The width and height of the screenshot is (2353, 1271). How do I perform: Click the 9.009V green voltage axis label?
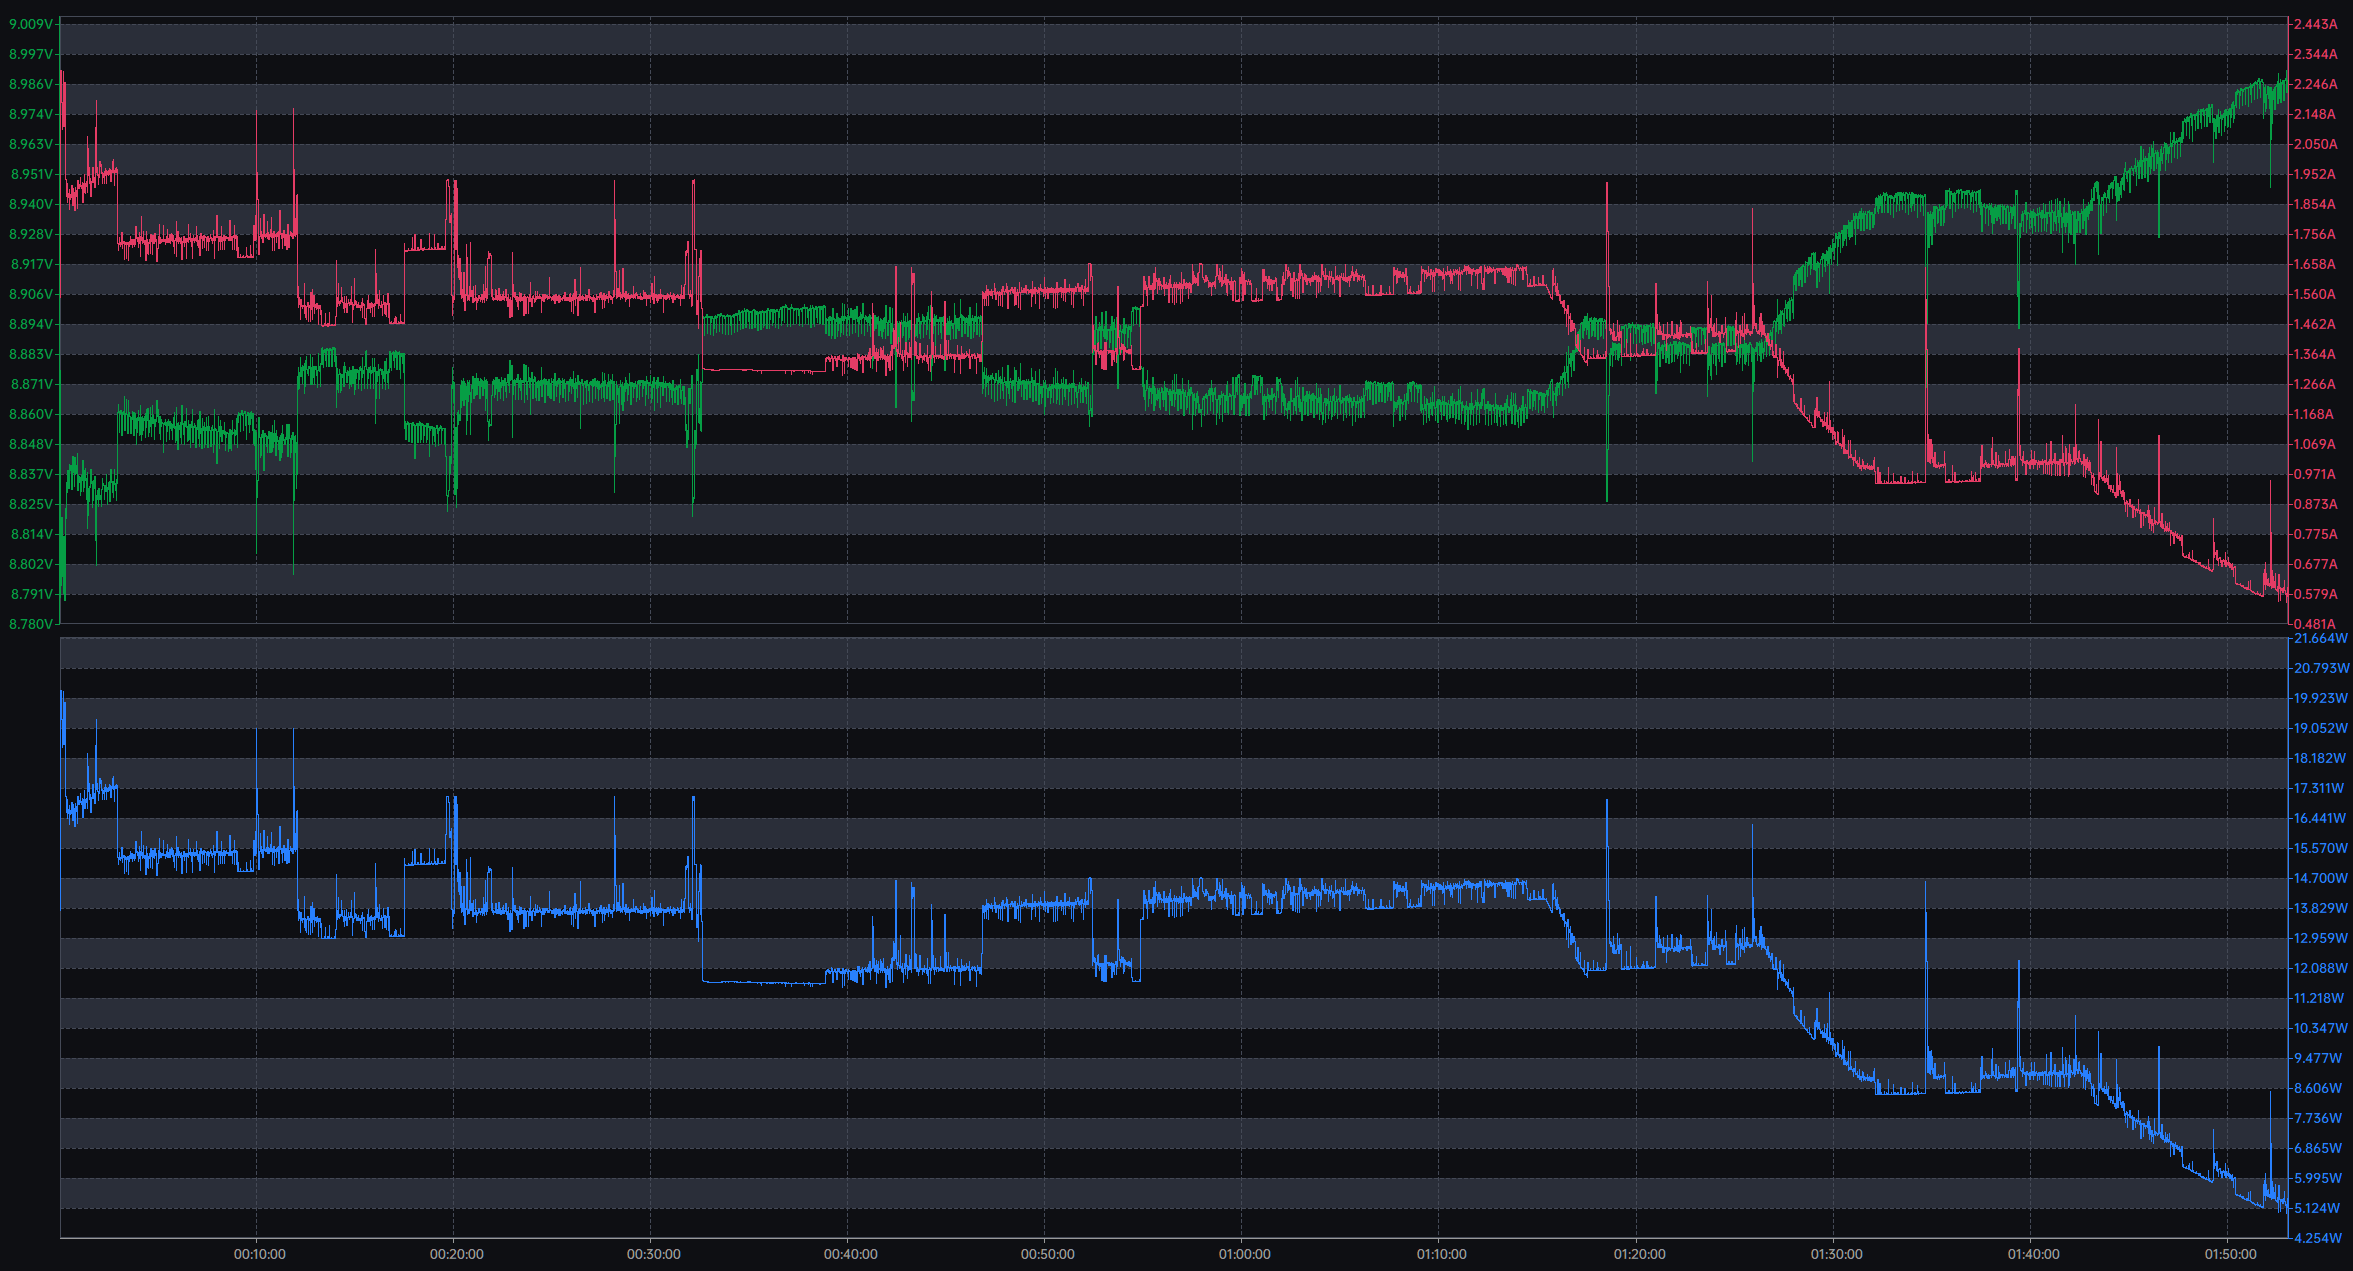(30, 24)
